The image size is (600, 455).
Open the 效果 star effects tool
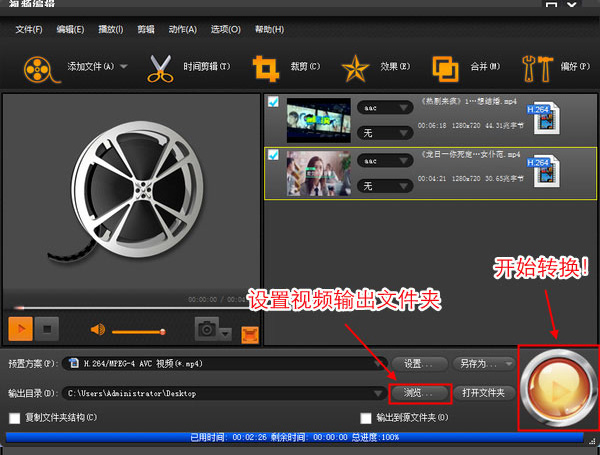(x=355, y=68)
